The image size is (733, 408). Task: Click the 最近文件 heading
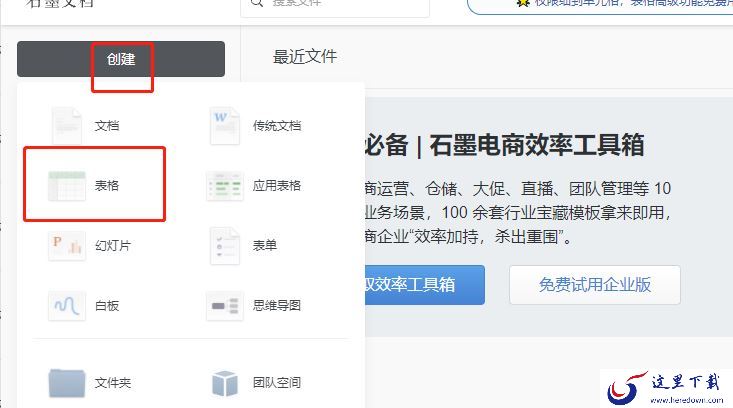(305, 57)
